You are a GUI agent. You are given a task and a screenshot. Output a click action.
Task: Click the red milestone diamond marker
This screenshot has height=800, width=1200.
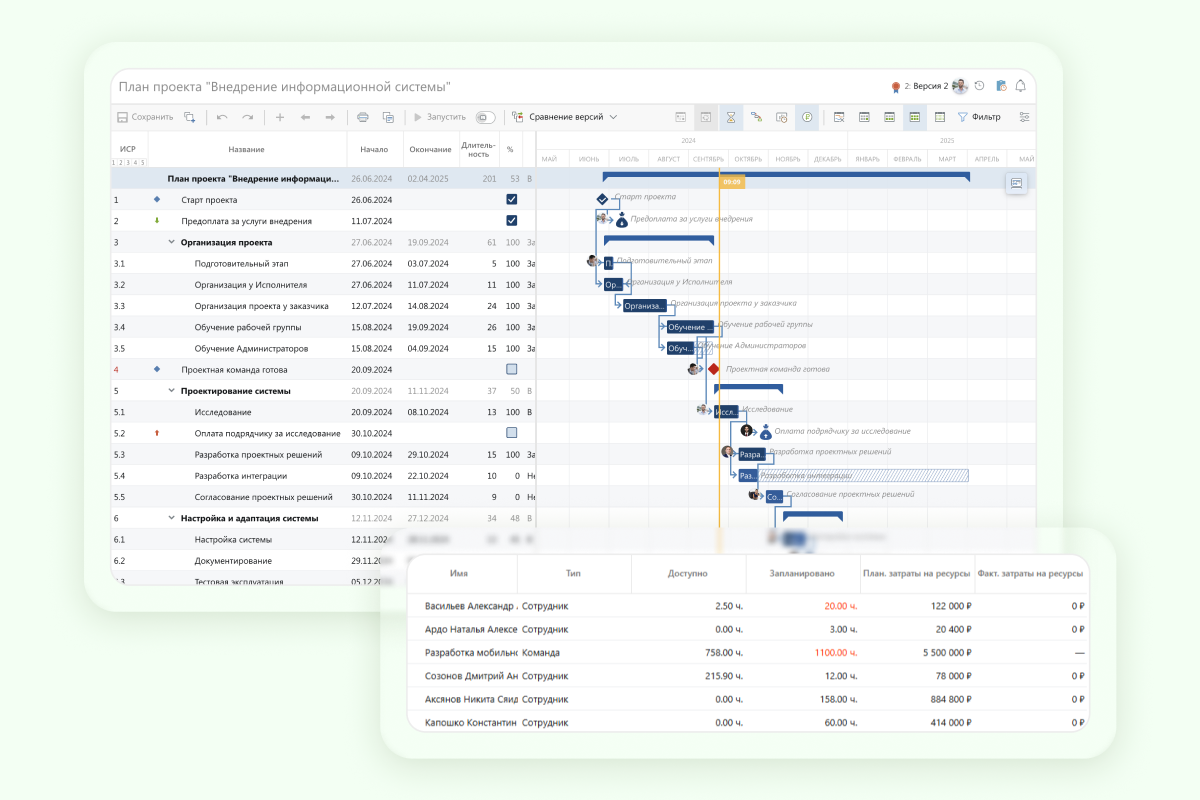click(x=714, y=369)
